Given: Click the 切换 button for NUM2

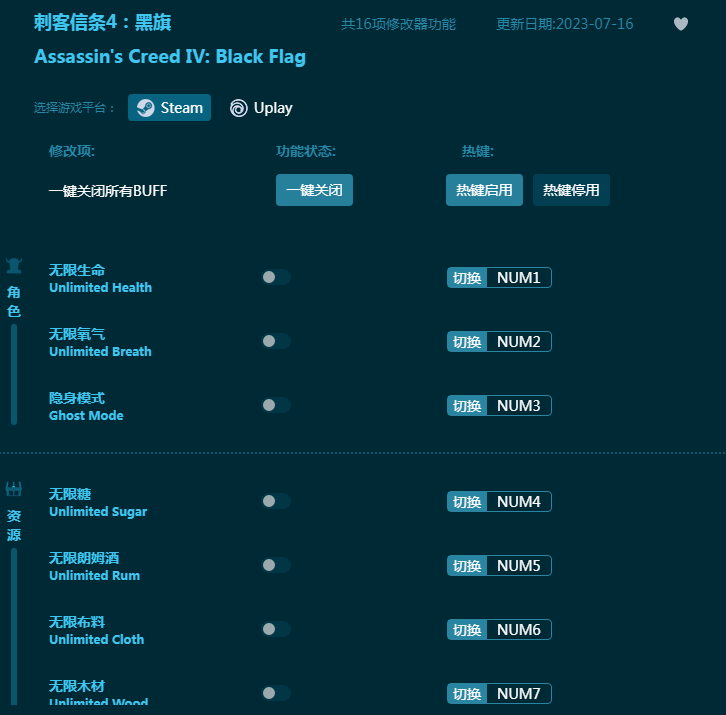Looking at the screenshot, I should (x=467, y=342).
